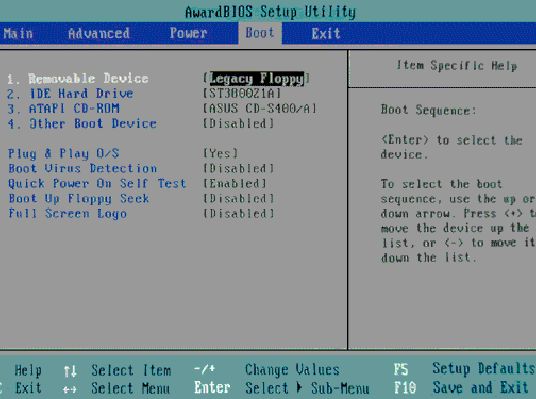Switch to the Advanced tab

pos(98,34)
